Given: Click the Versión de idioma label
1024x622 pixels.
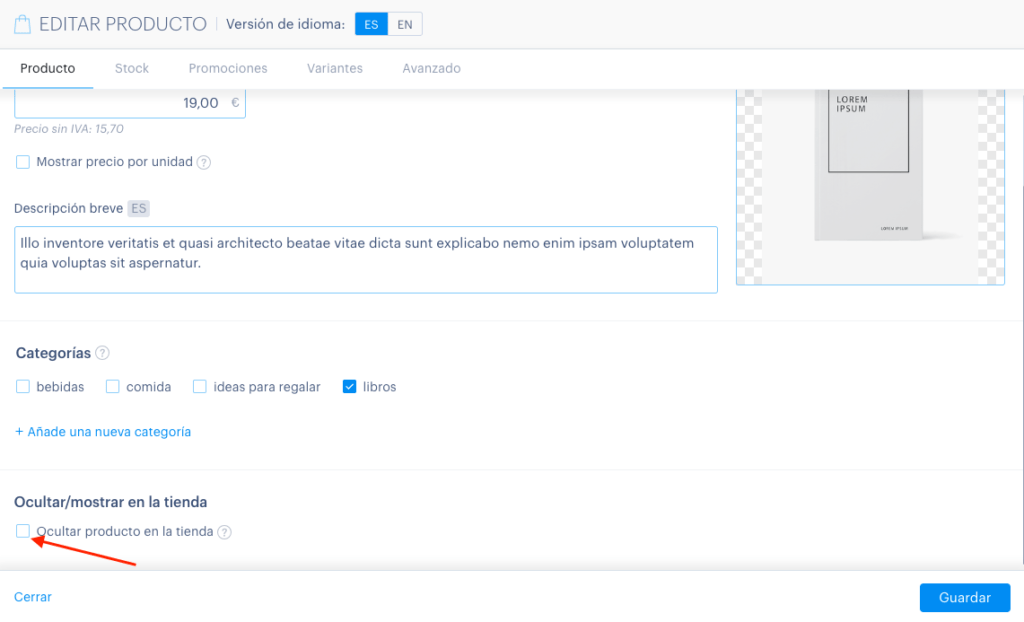Looking at the screenshot, I should [x=285, y=24].
